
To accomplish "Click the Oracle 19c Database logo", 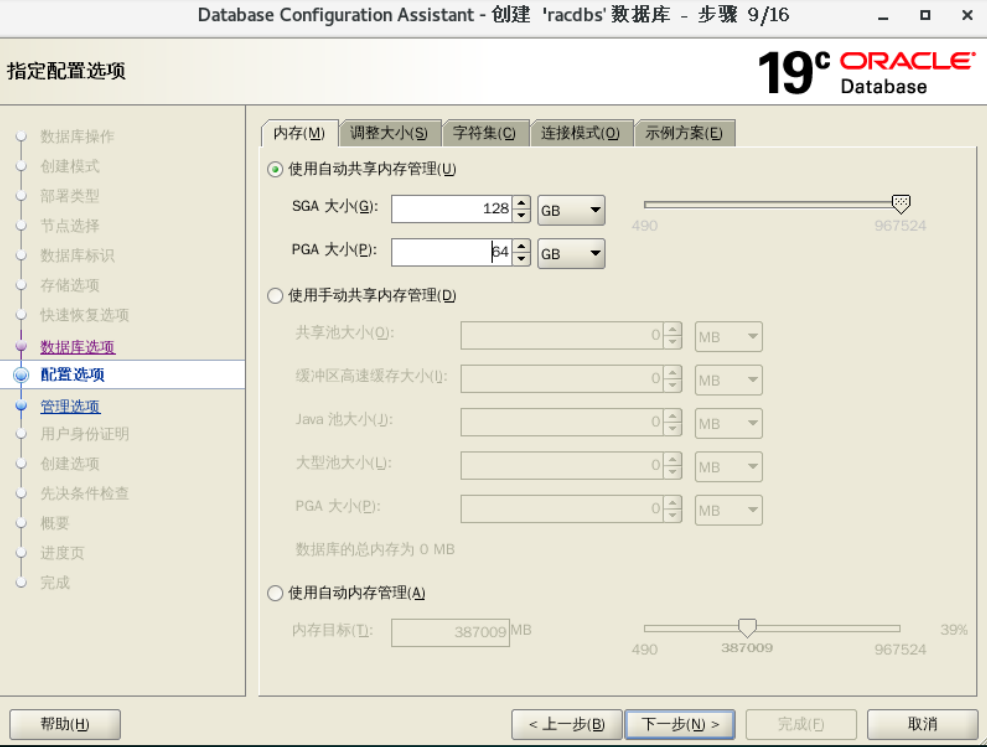I will 867,72.
